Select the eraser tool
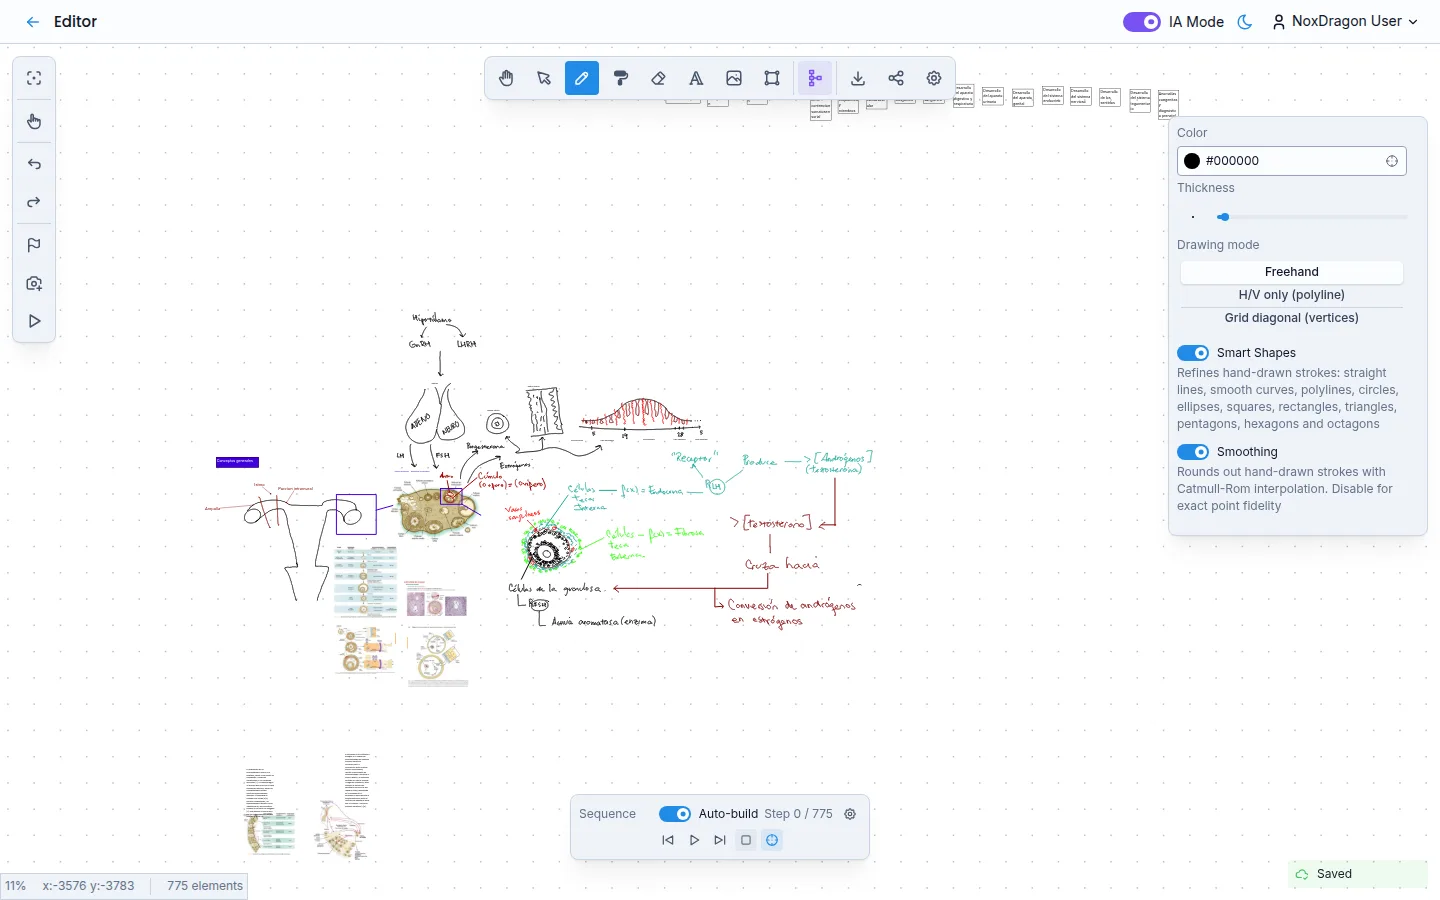 [658, 78]
